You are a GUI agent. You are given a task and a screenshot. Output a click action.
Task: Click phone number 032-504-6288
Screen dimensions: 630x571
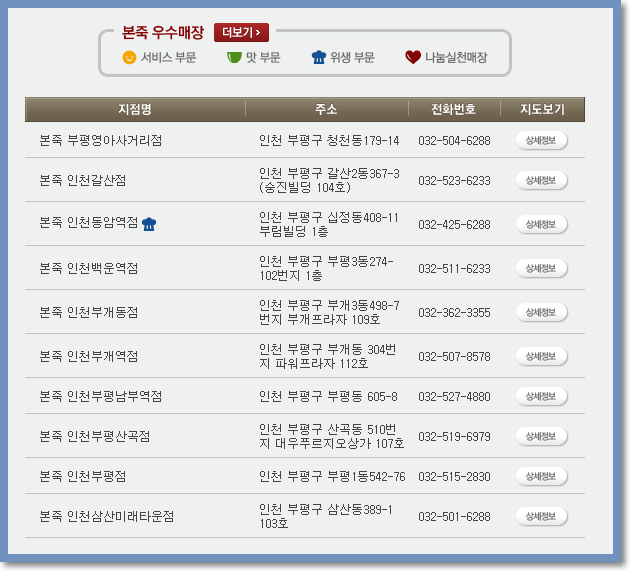pyautogui.click(x=454, y=141)
